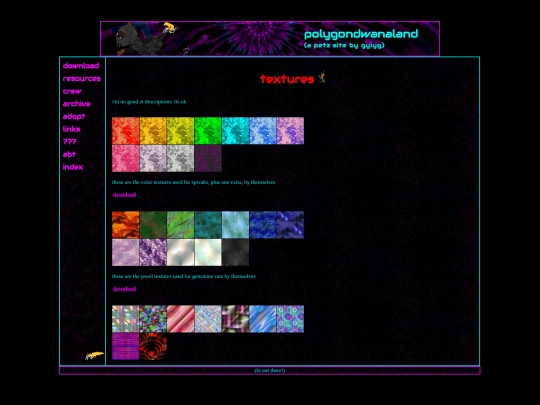Click the small critter beside textures heading
The image size is (540, 405).
tap(322, 77)
